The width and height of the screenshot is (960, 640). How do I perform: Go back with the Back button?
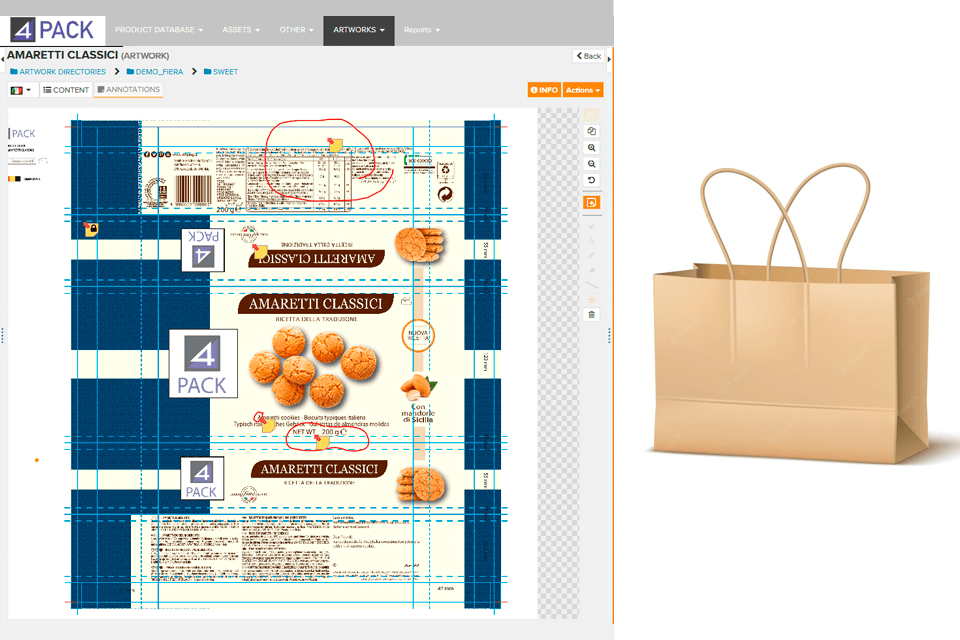(589, 56)
